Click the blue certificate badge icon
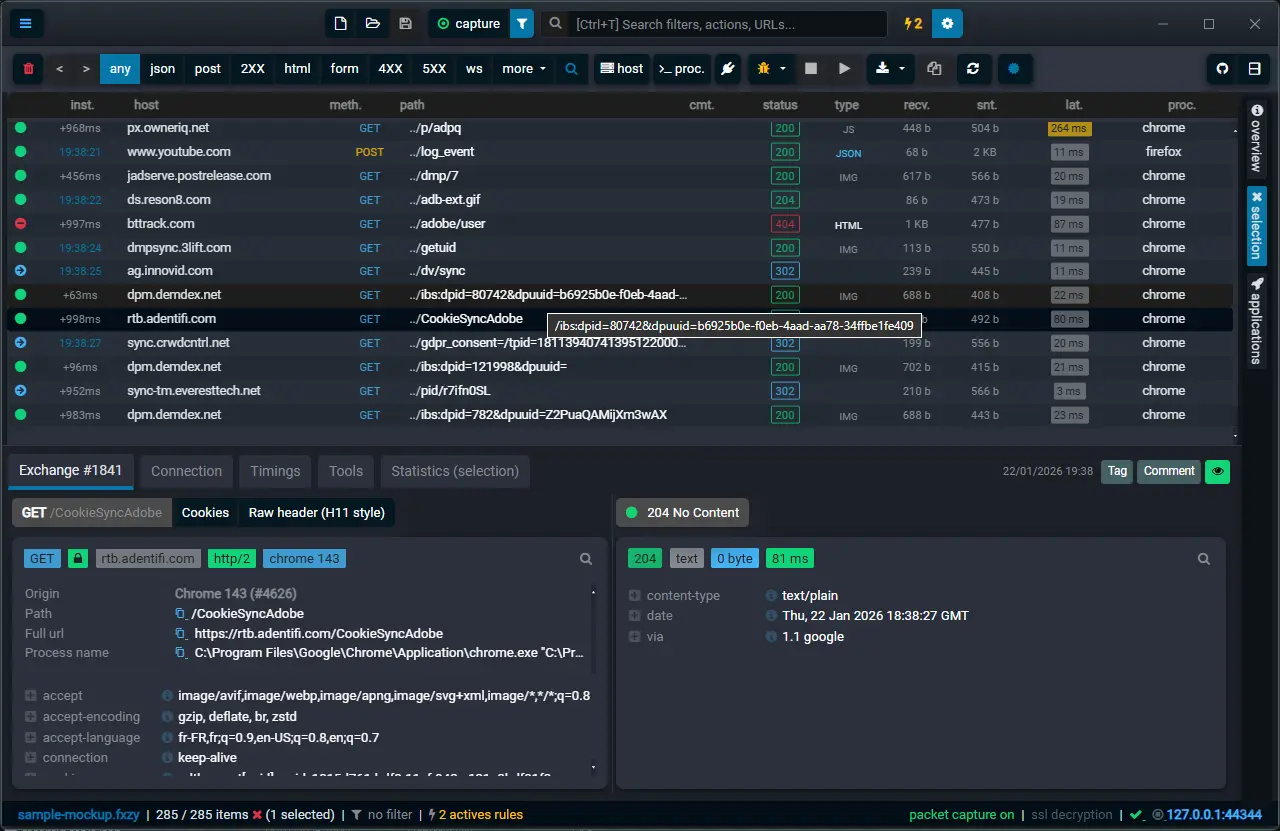Image resolution: width=1280 pixels, height=831 pixels. click(1014, 69)
